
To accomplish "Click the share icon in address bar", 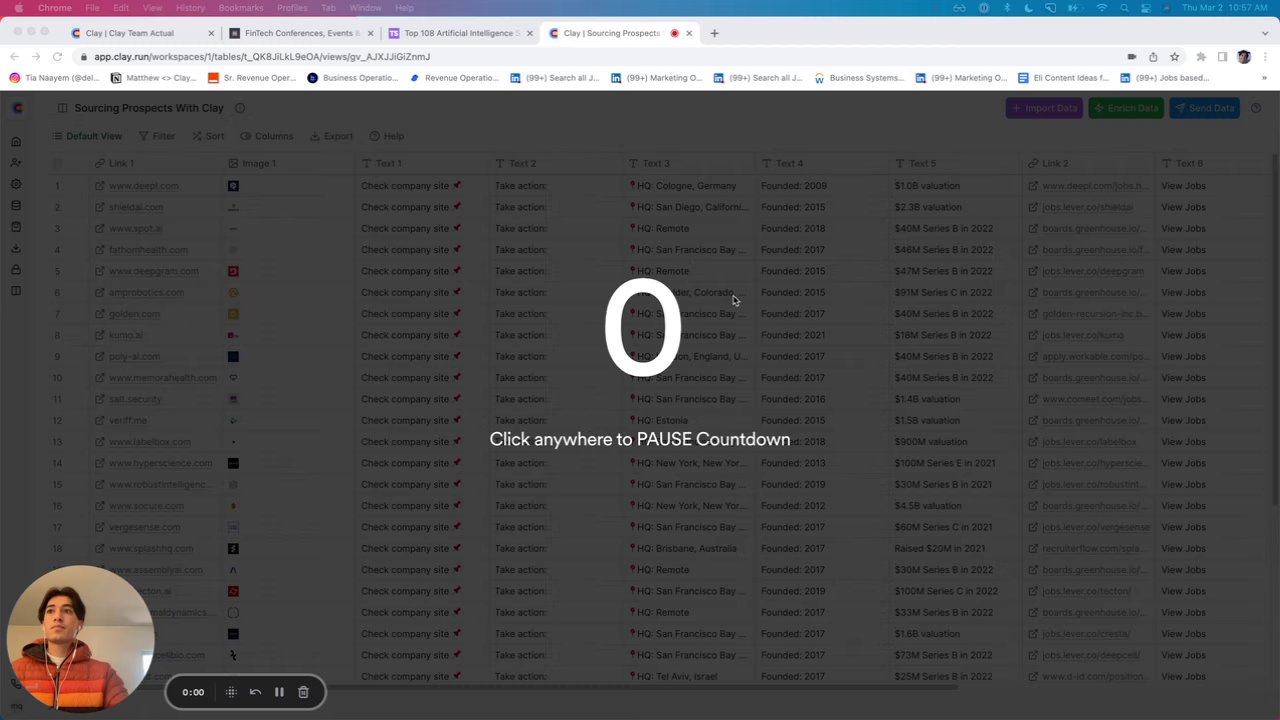I will [x=1153, y=57].
